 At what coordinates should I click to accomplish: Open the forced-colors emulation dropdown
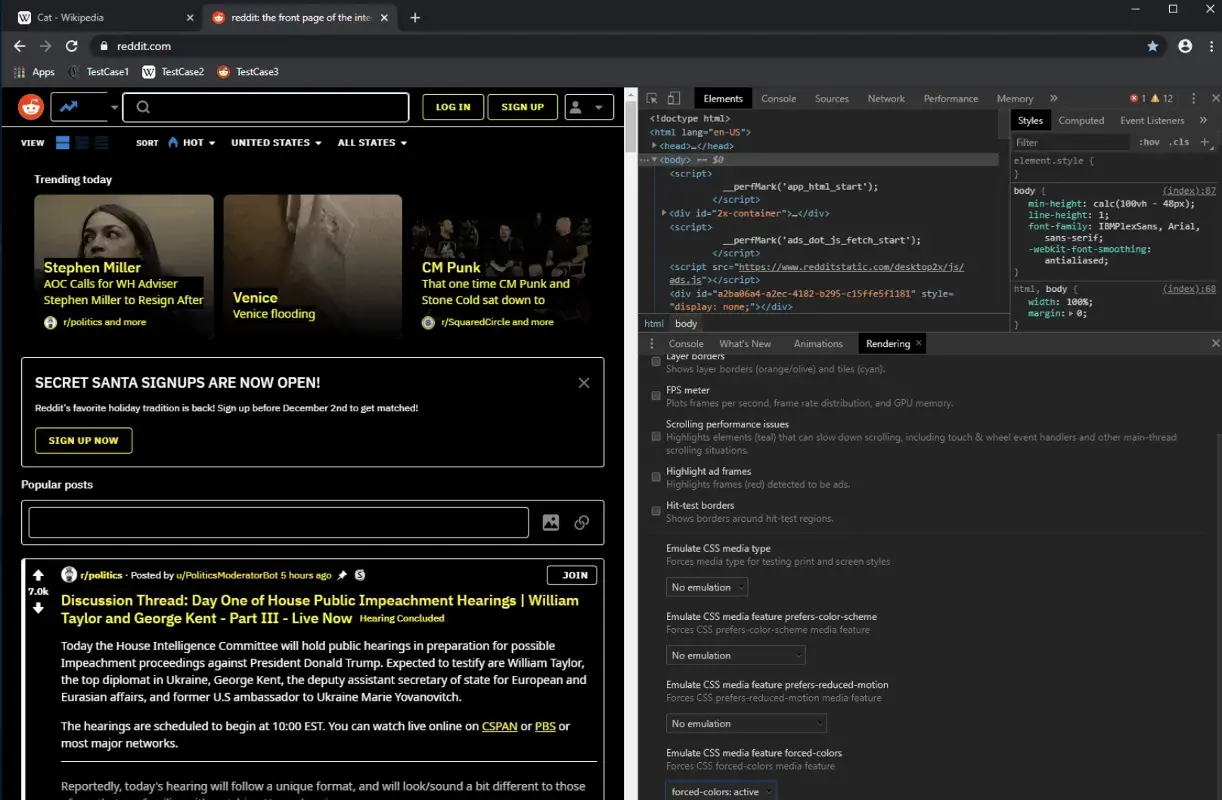click(721, 791)
